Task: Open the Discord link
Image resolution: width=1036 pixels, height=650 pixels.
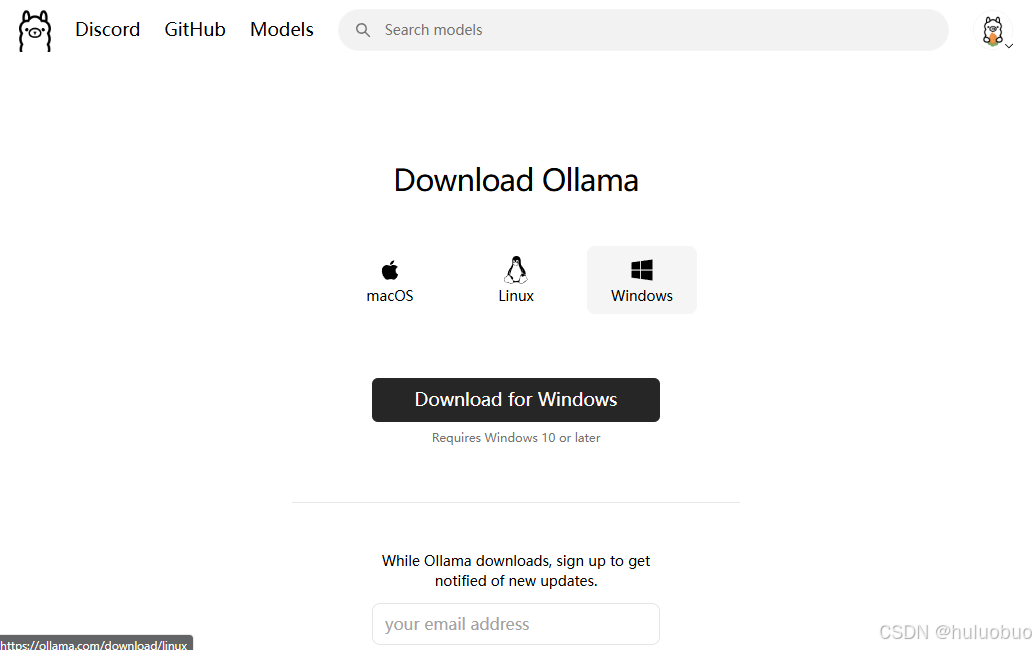Action: pyautogui.click(x=108, y=30)
